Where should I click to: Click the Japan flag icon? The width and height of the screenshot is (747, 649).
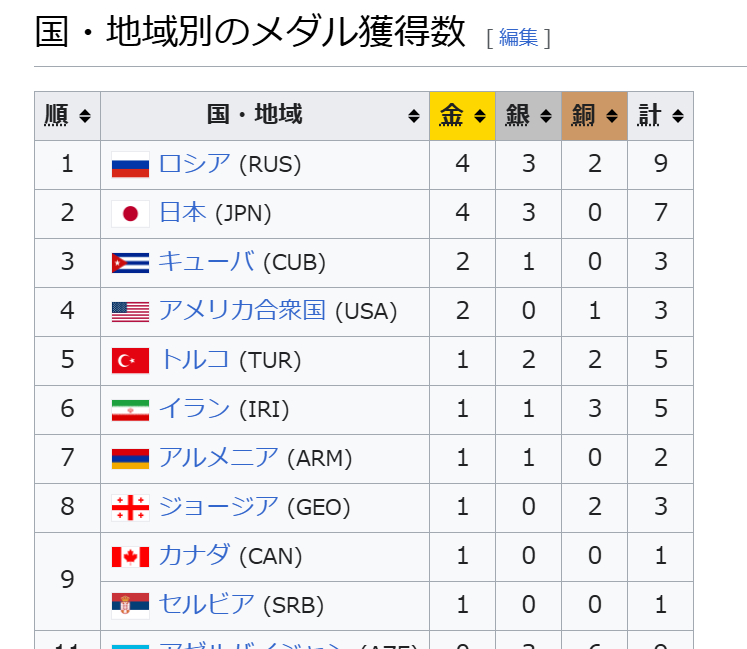(130, 213)
